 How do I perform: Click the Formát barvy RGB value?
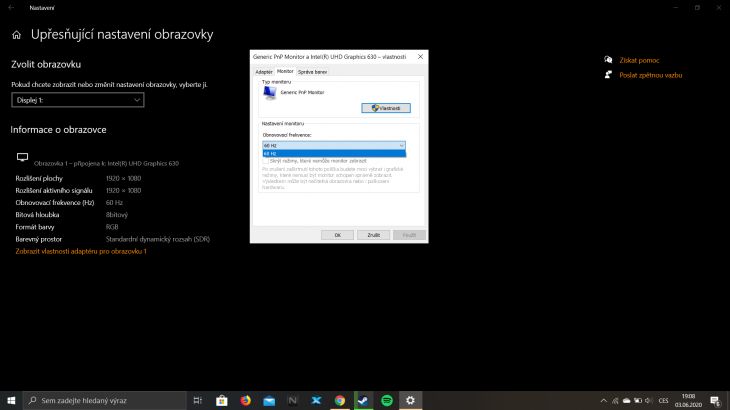click(x=112, y=227)
